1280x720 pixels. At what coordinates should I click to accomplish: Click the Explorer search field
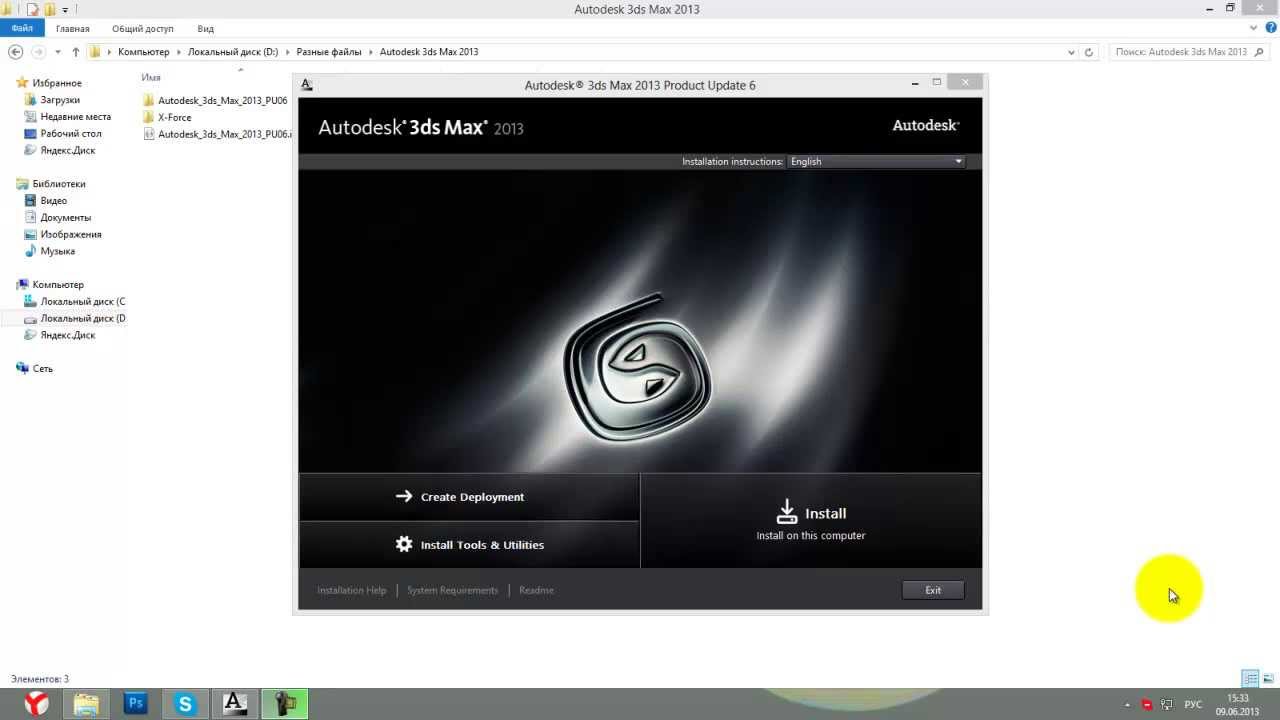[1189, 52]
